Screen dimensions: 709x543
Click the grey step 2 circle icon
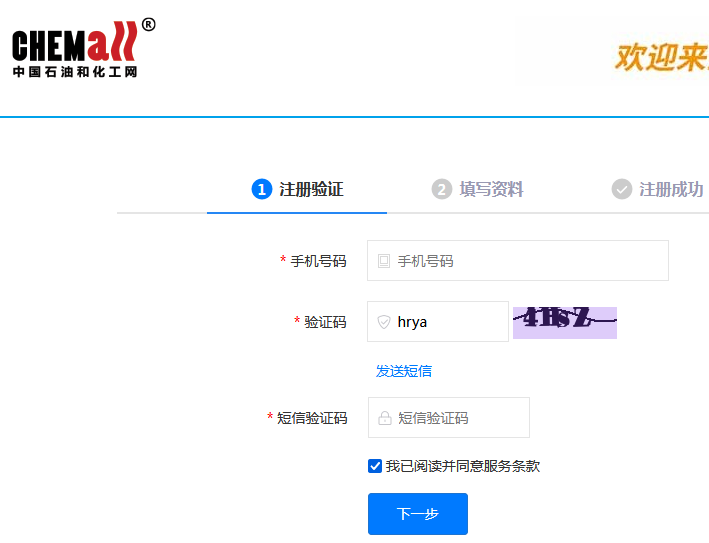[x=442, y=189]
